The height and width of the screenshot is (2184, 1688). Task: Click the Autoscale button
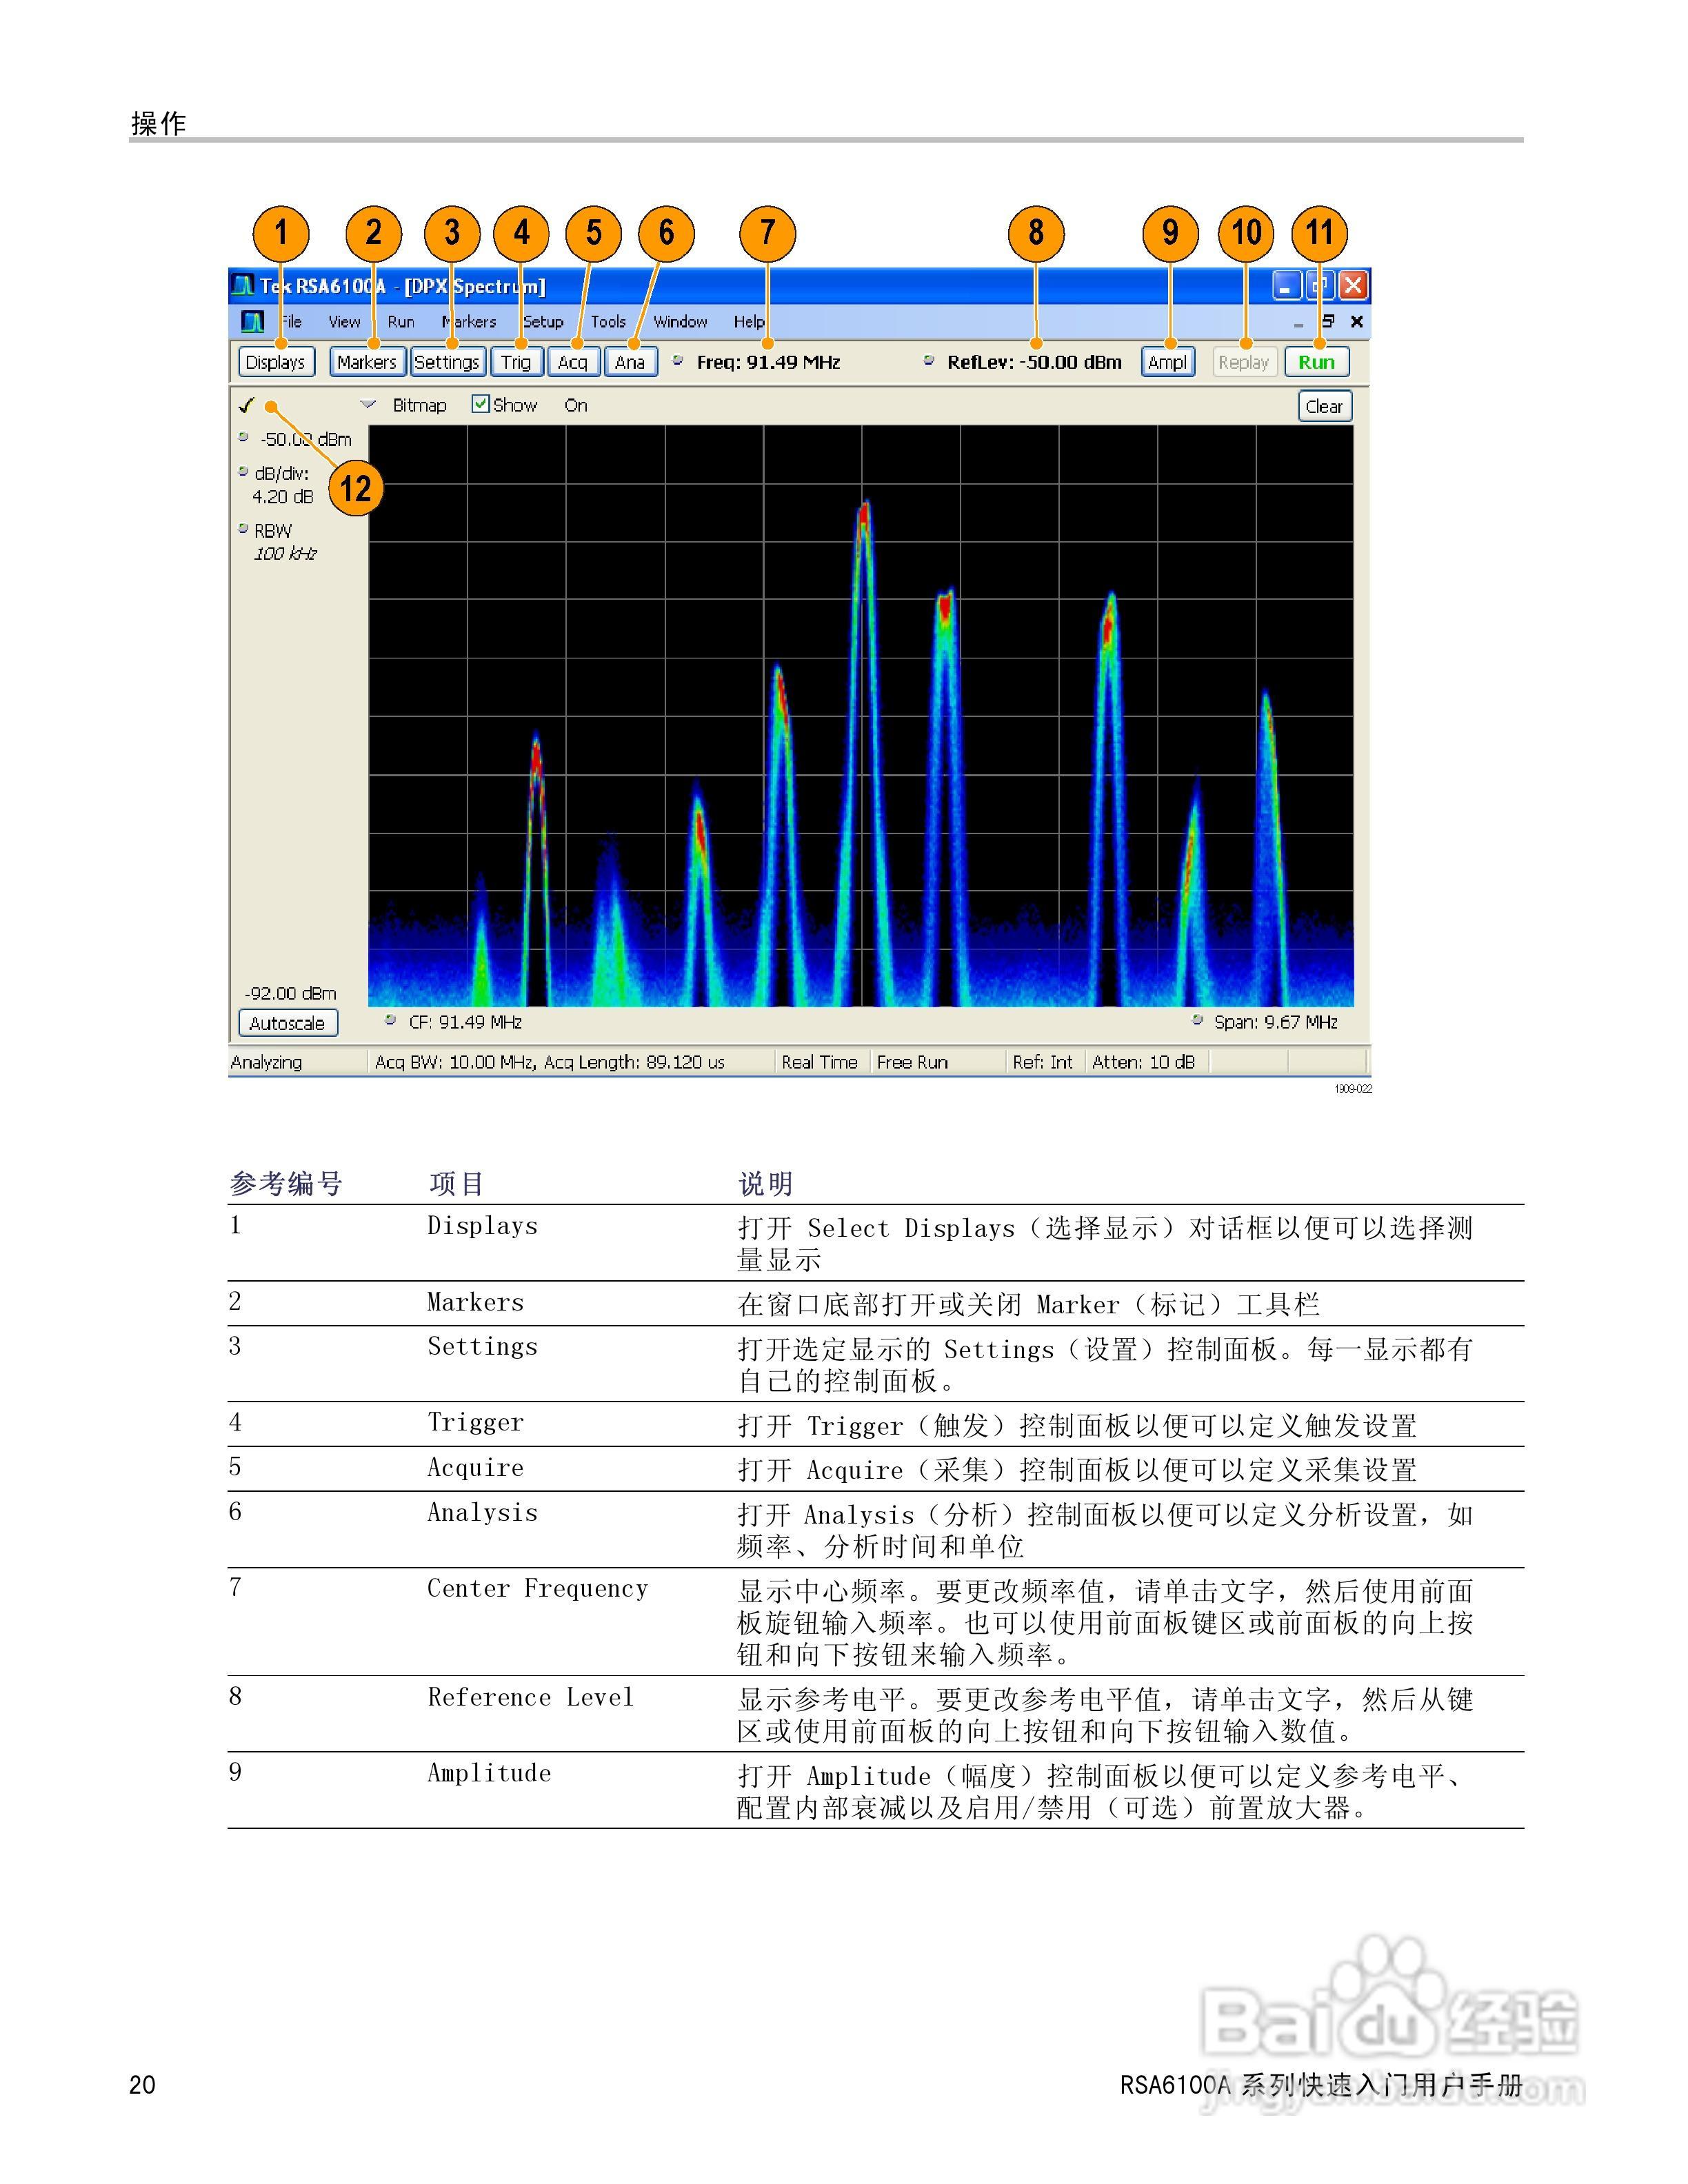[x=287, y=1023]
